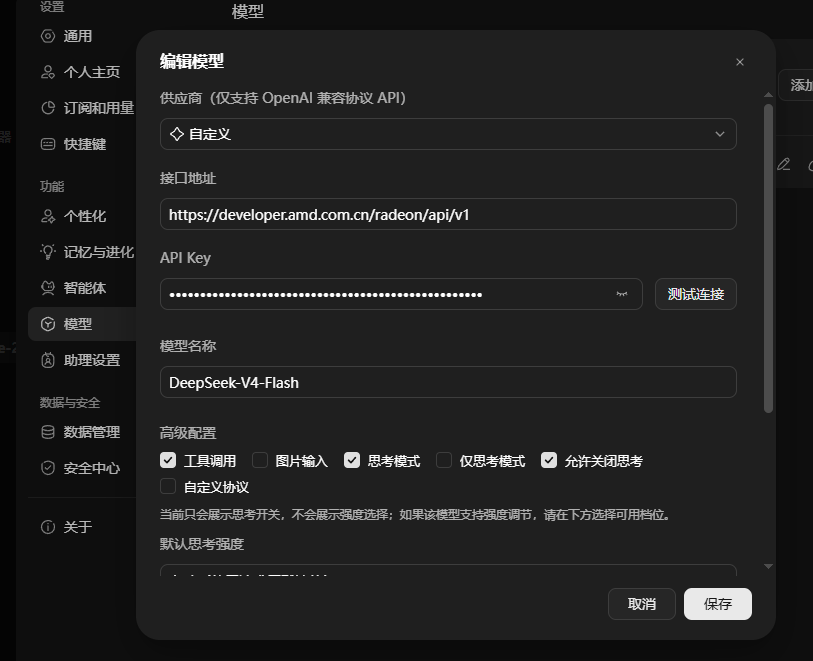
Task: Open the 供应商 自定义 dropdown
Action: click(x=448, y=134)
